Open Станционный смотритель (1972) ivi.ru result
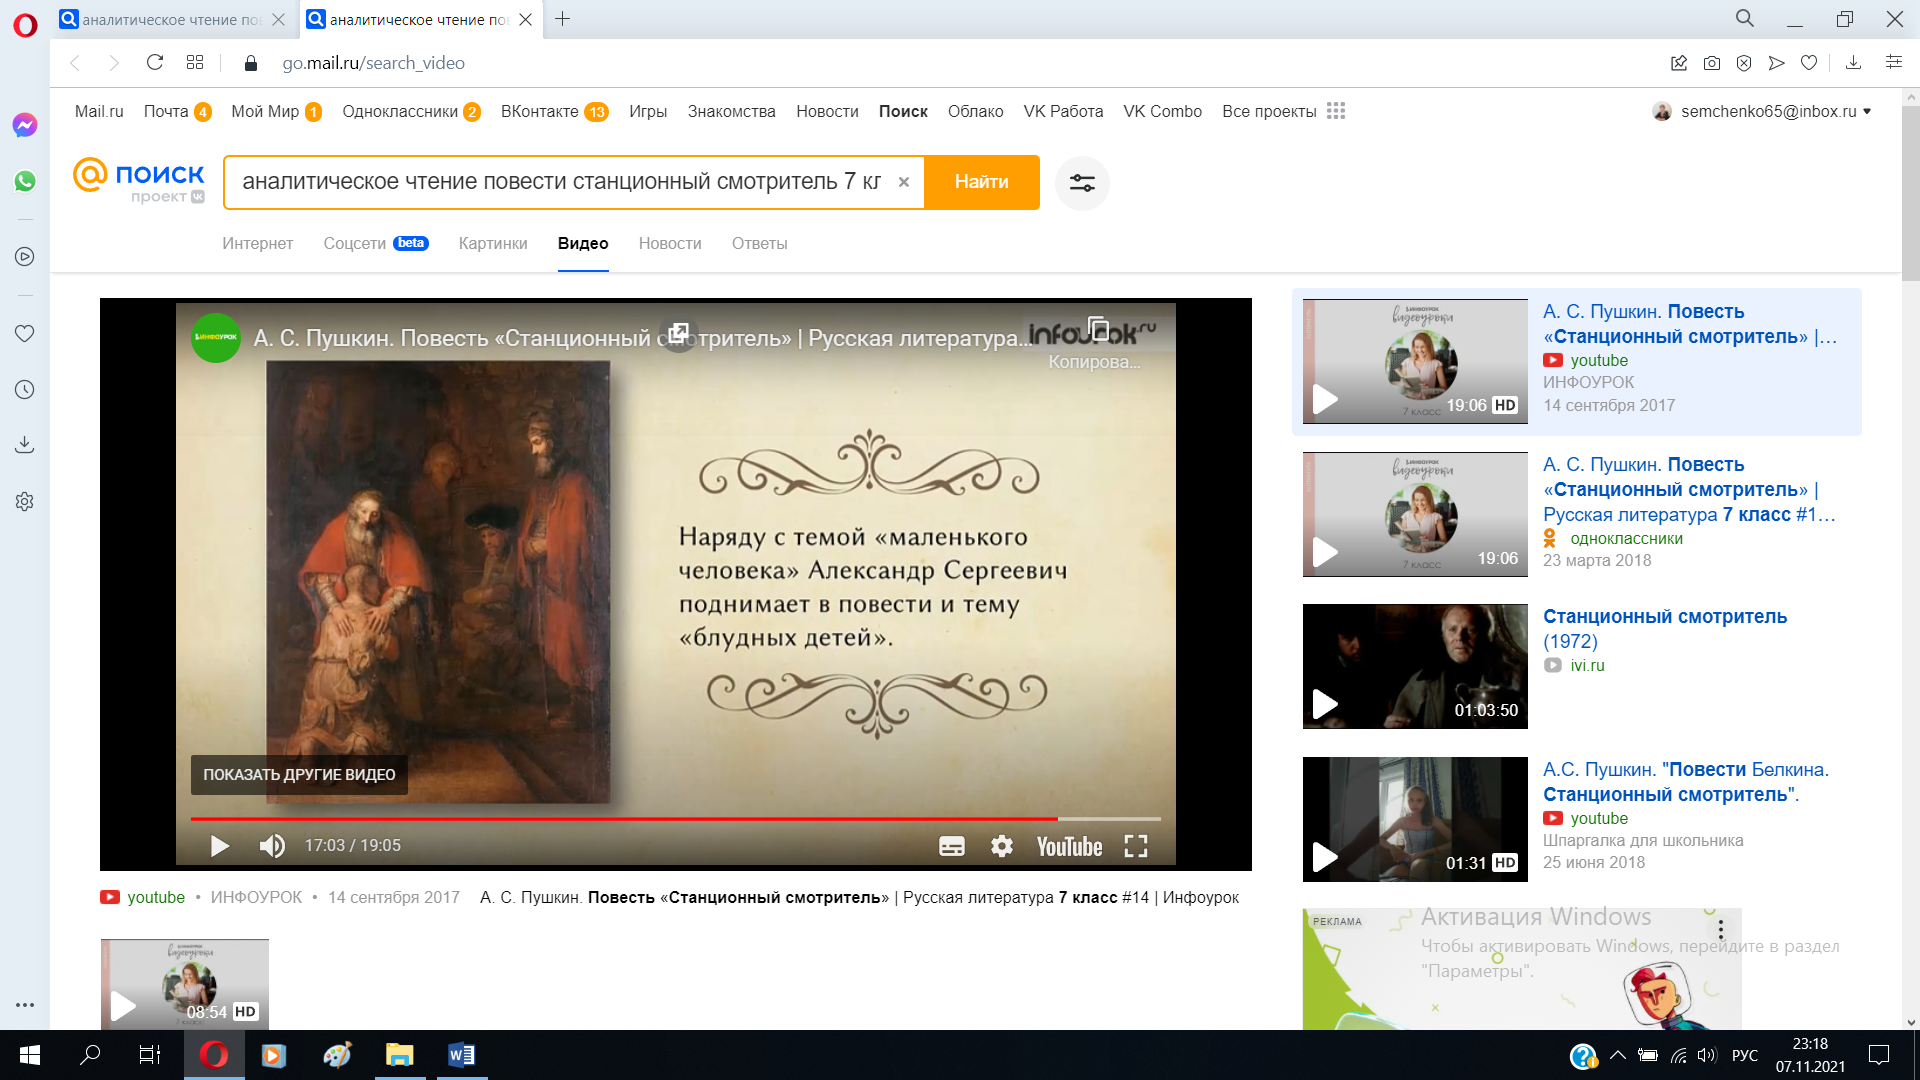This screenshot has width=1920, height=1080. coord(1664,629)
